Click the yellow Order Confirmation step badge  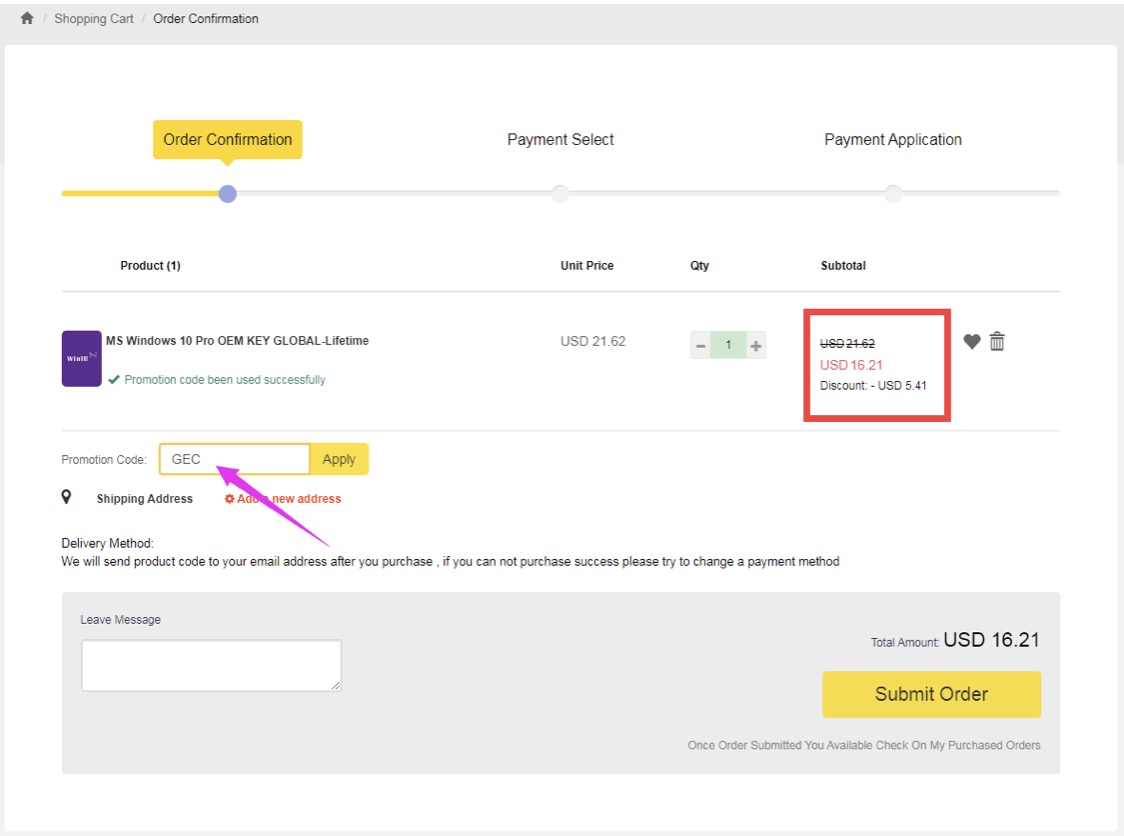tap(227, 140)
